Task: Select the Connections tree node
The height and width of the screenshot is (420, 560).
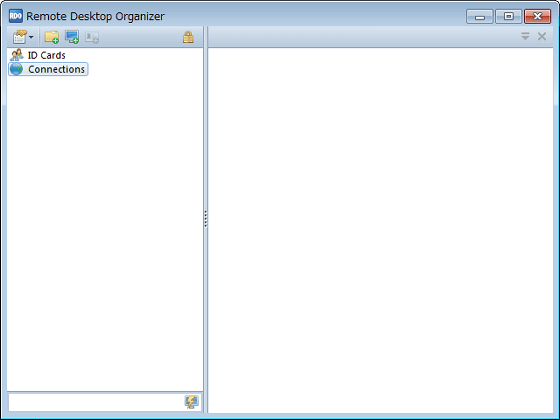Action: pos(48,69)
